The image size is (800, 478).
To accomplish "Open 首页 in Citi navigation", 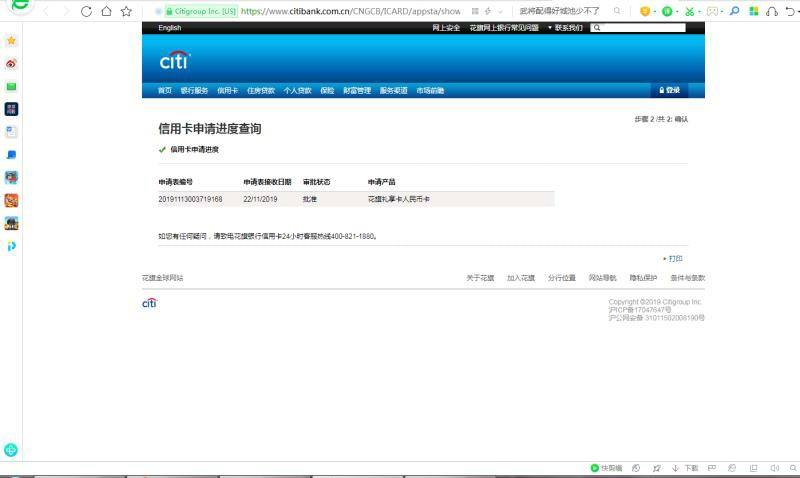I will [x=165, y=90].
